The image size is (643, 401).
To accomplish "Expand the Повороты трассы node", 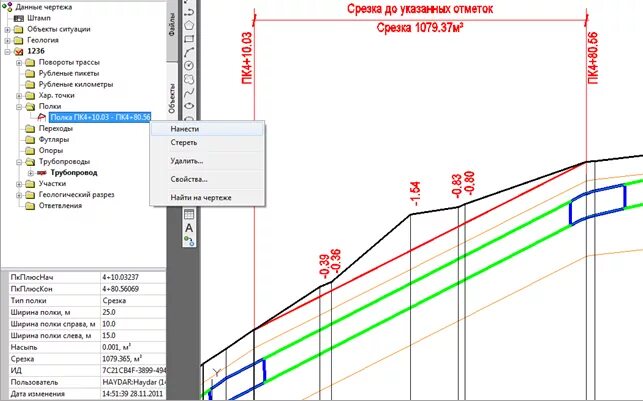I will [x=19, y=63].
